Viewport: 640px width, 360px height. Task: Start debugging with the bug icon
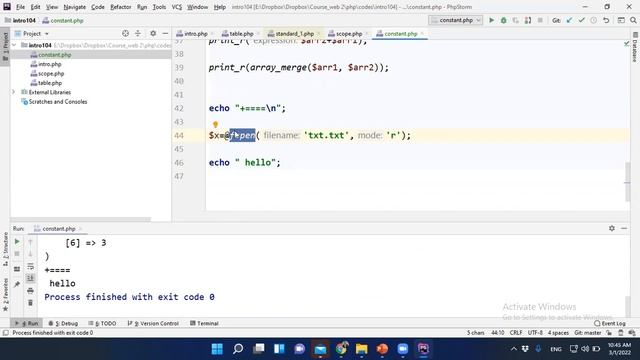(504, 20)
